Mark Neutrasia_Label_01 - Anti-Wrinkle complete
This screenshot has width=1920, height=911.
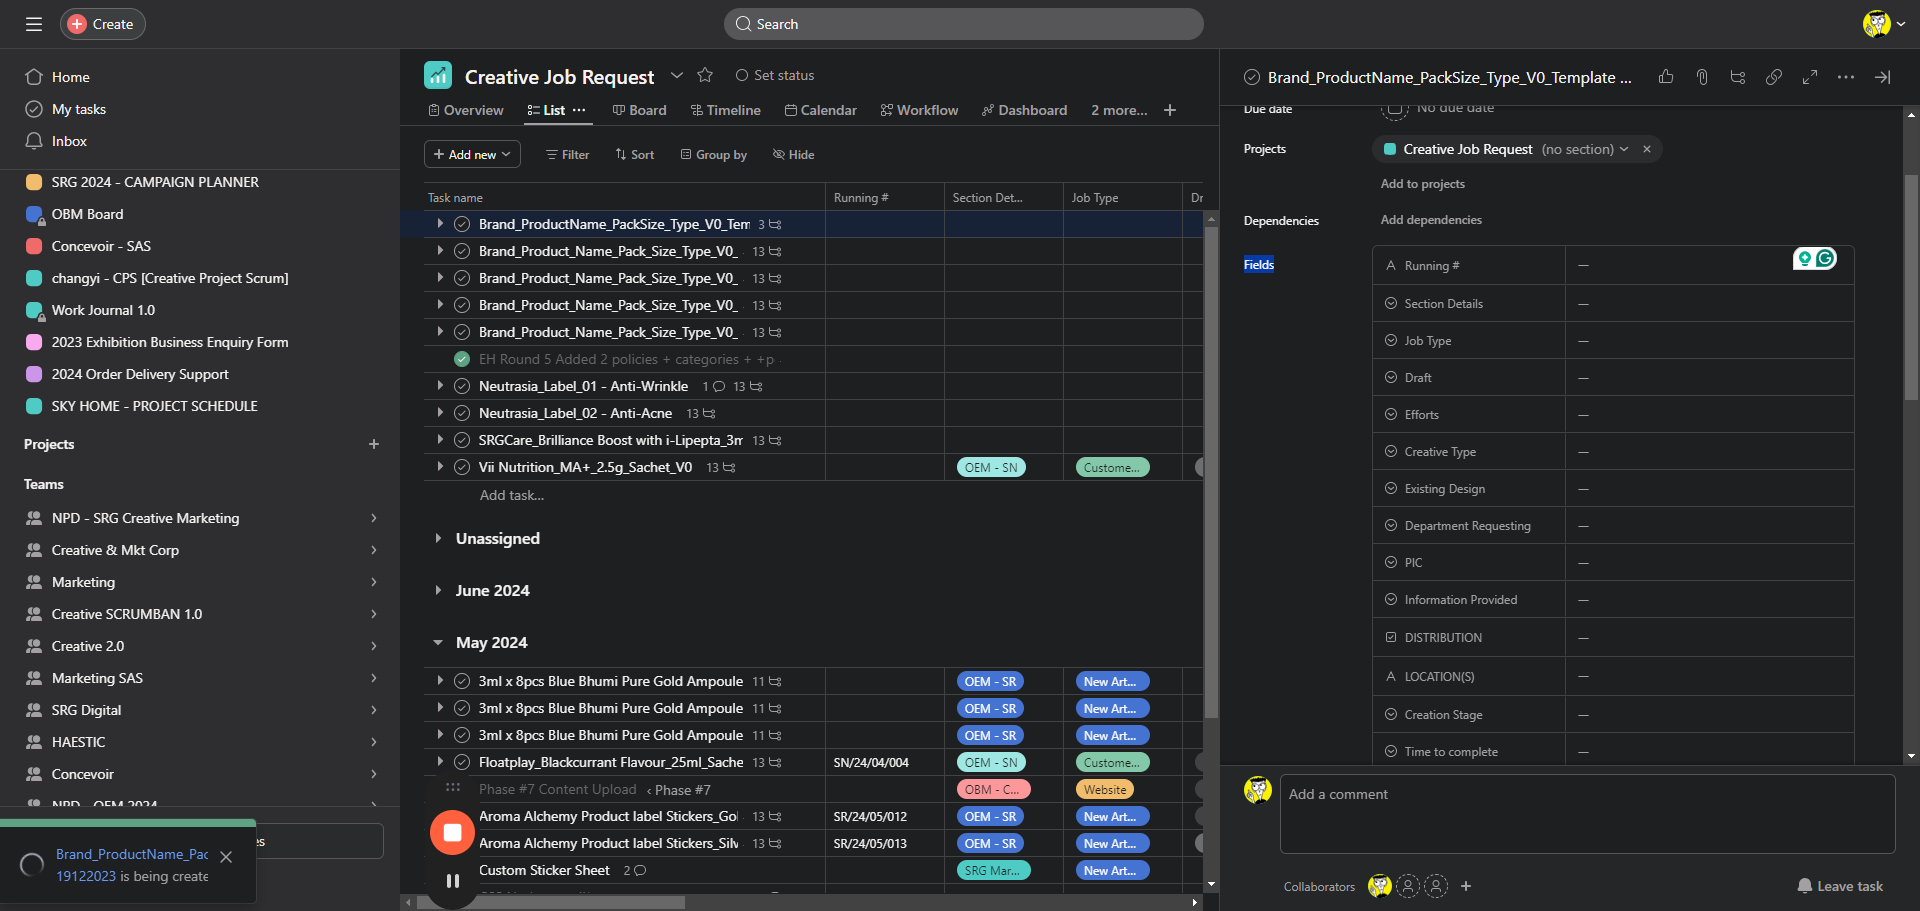pyautogui.click(x=462, y=386)
